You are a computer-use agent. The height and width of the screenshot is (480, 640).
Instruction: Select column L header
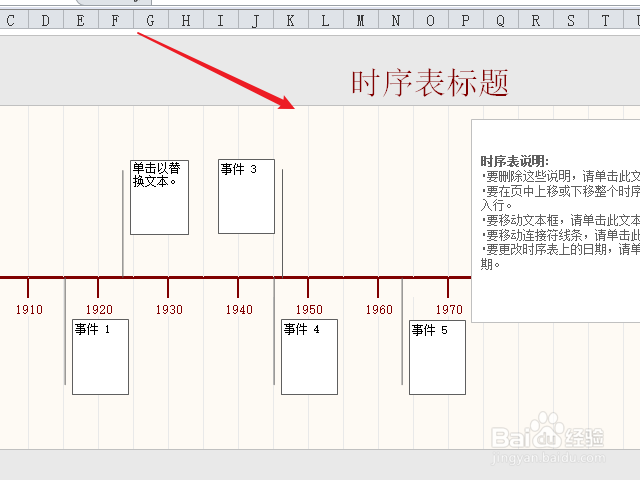(x=326, y=20)
